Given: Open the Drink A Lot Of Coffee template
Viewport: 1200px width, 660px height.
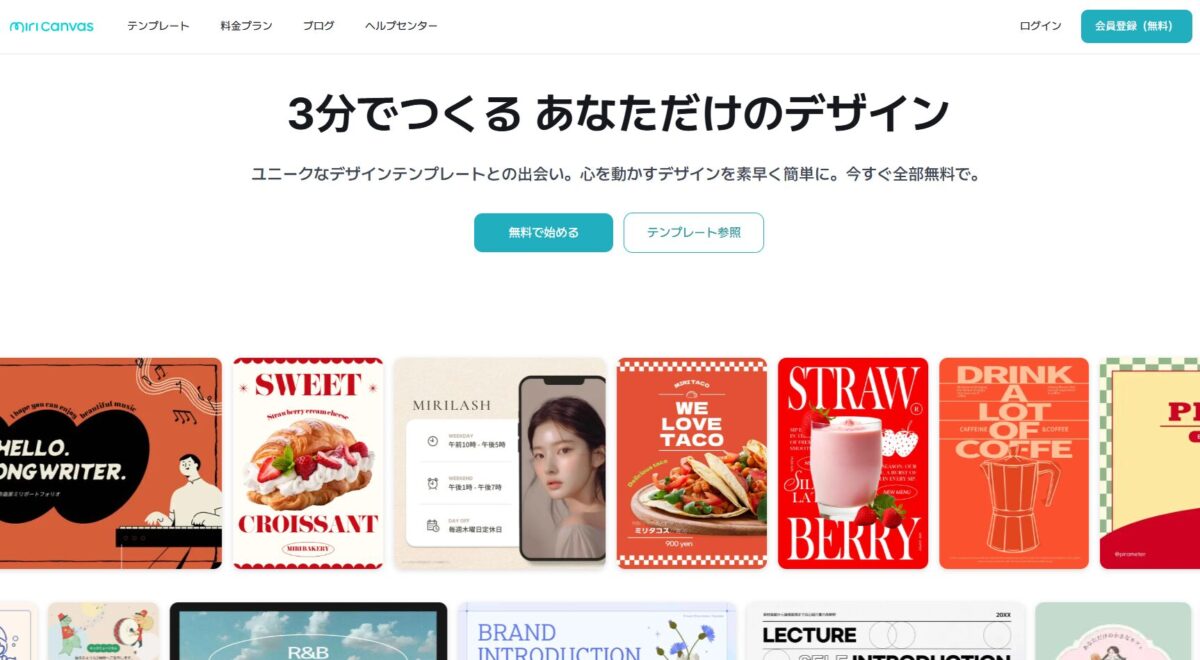Looking at the screenshot, I should tap(1014, 463).
